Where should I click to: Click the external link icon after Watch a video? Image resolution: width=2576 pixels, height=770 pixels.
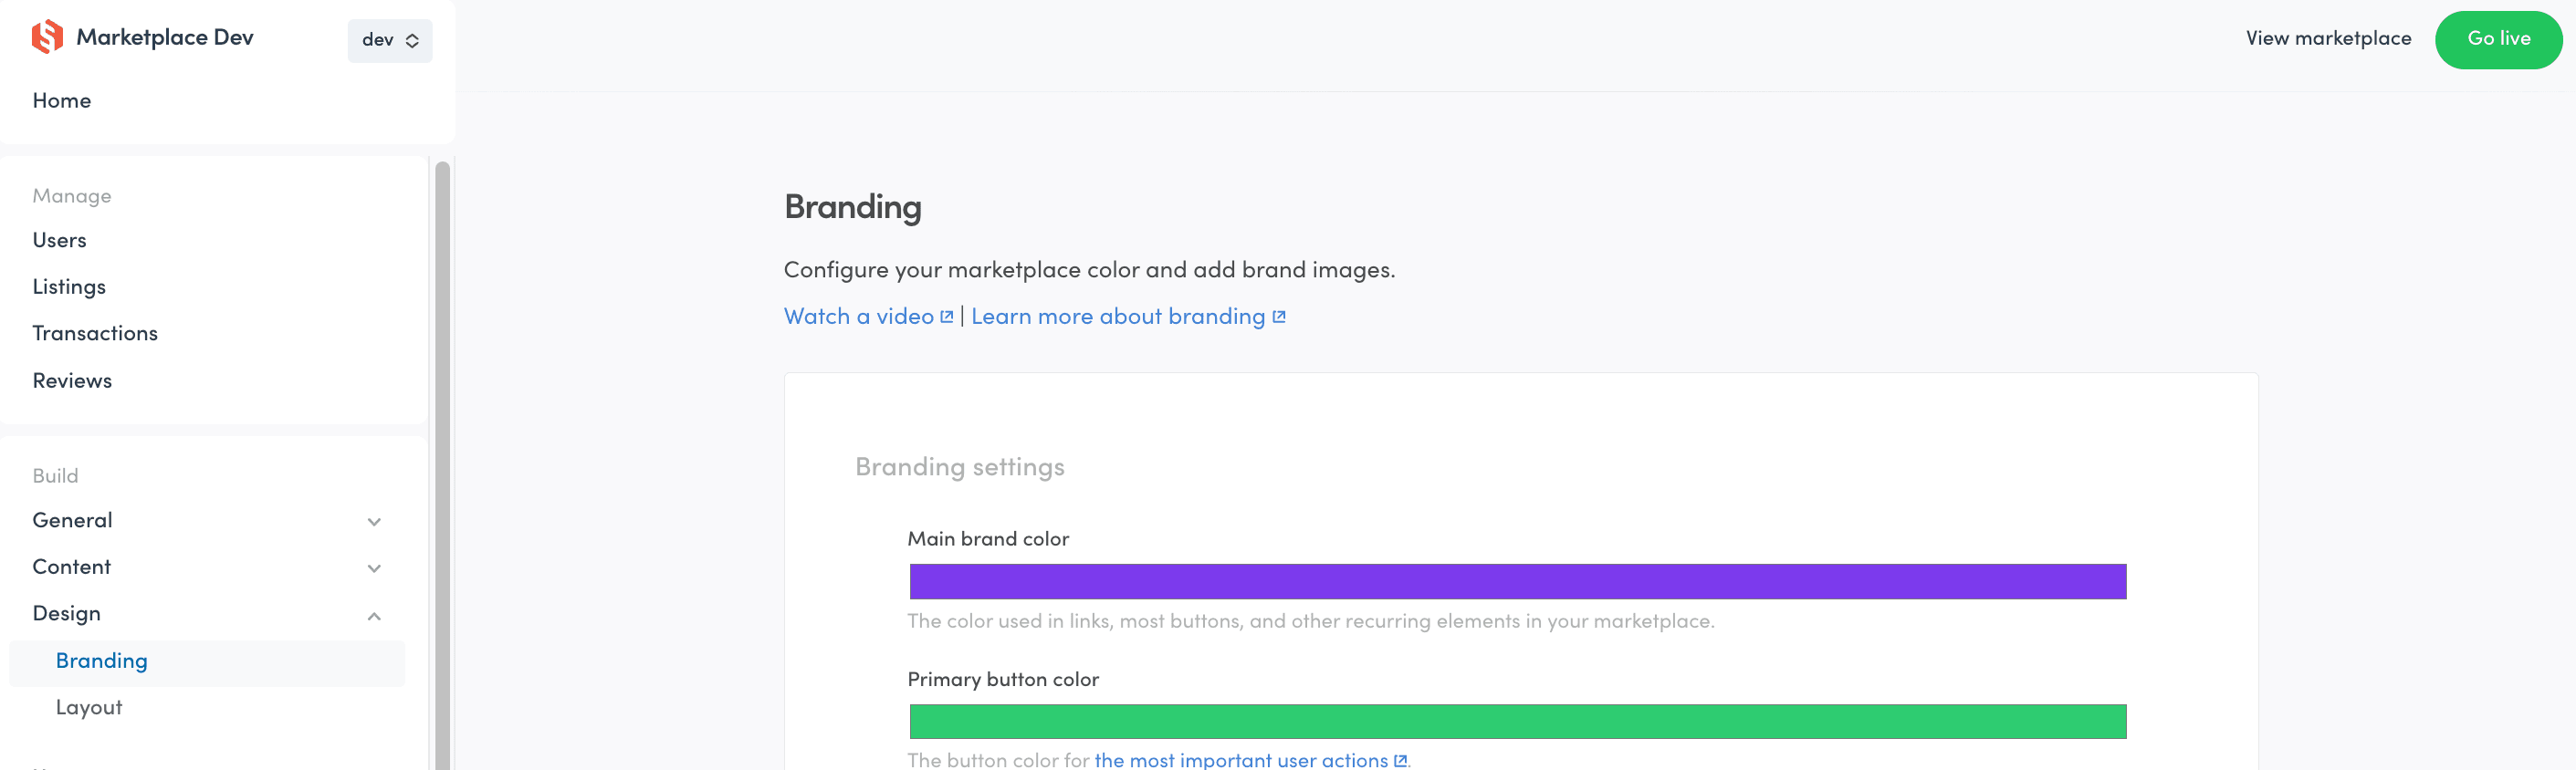(947, 317)
